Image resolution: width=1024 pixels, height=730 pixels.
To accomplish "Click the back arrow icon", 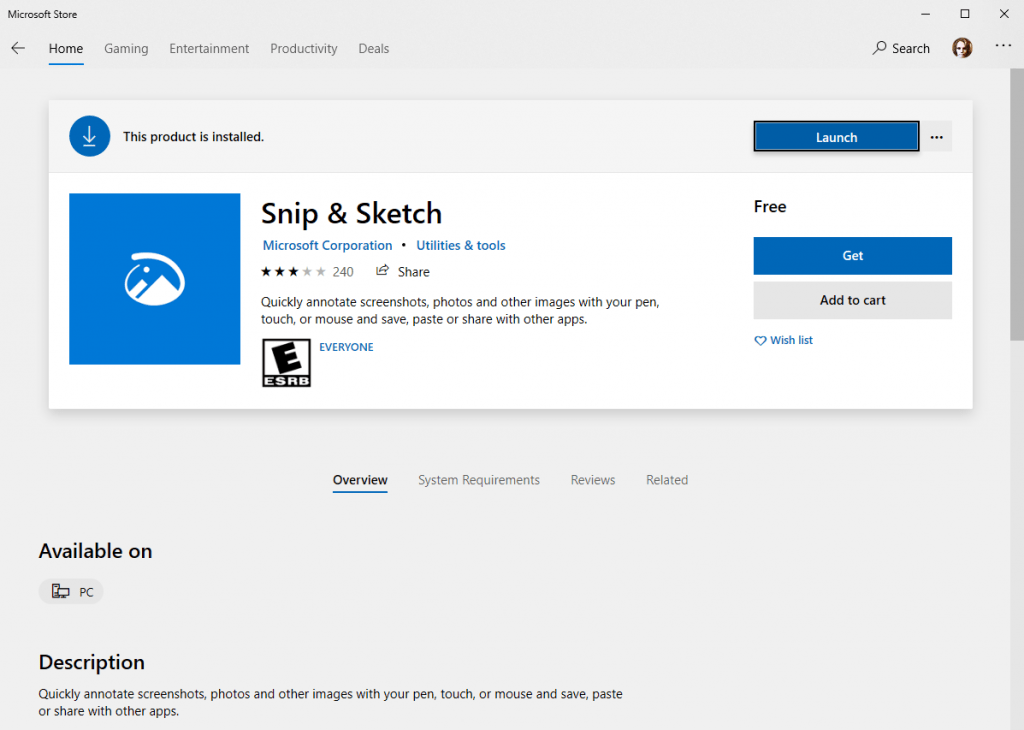I will click(x=18, y=48).
